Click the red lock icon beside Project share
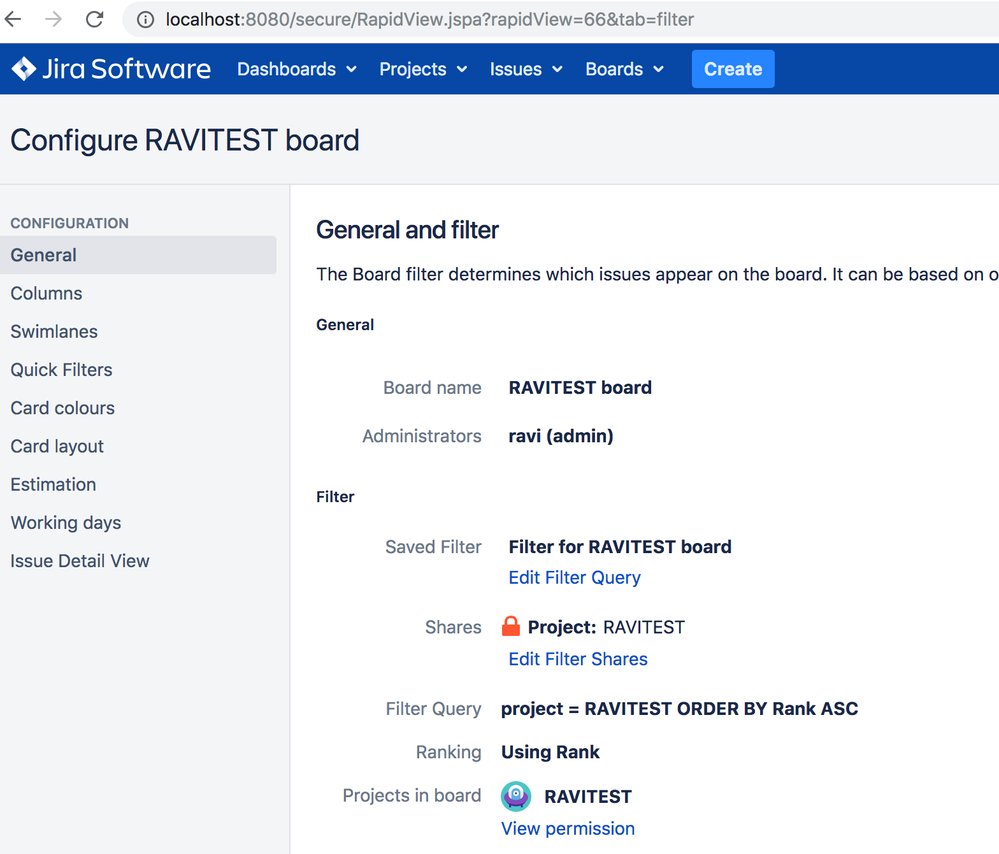999x854 pixels. (511, 626)
